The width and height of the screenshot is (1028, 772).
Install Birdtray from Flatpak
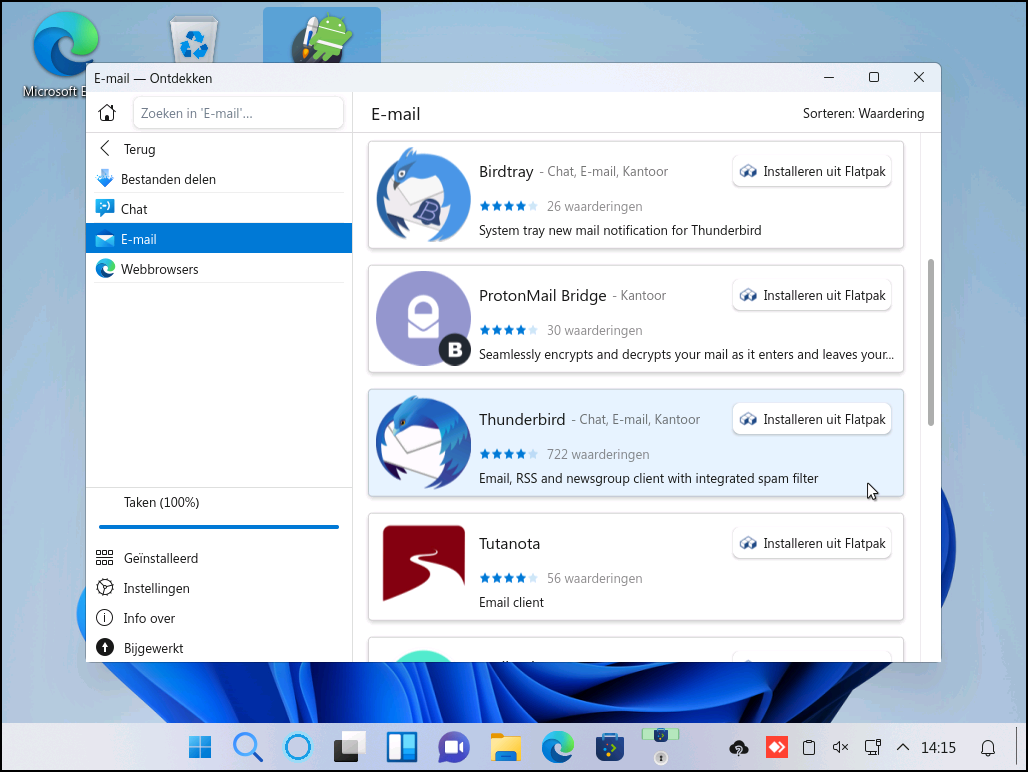(812, 171)
